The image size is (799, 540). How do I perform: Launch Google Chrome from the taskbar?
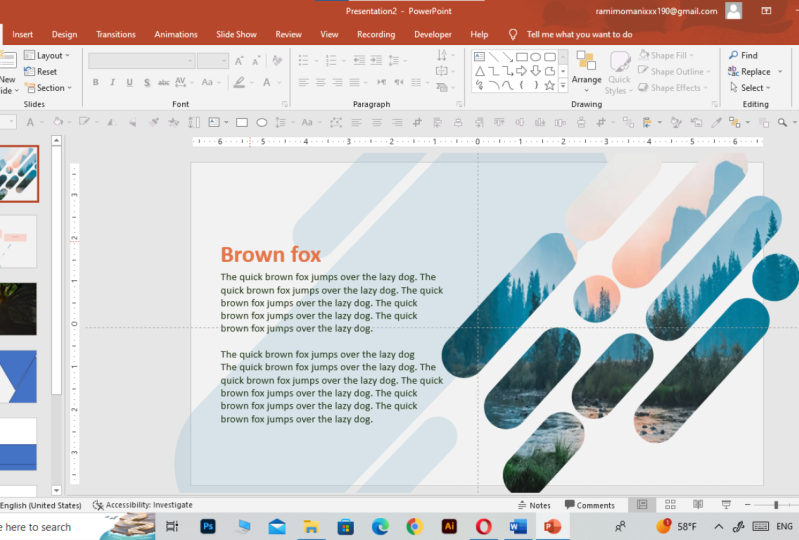(414, 526)
